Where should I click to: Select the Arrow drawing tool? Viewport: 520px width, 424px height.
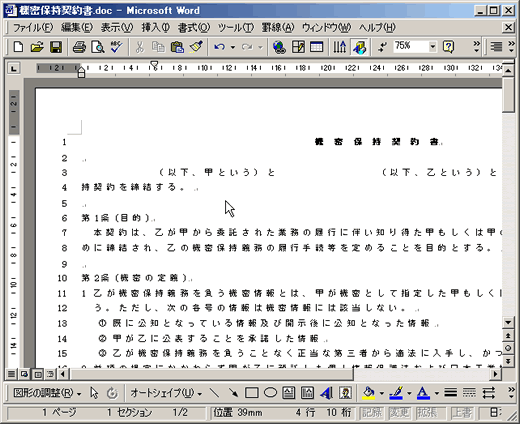click(x=233, y=393)
